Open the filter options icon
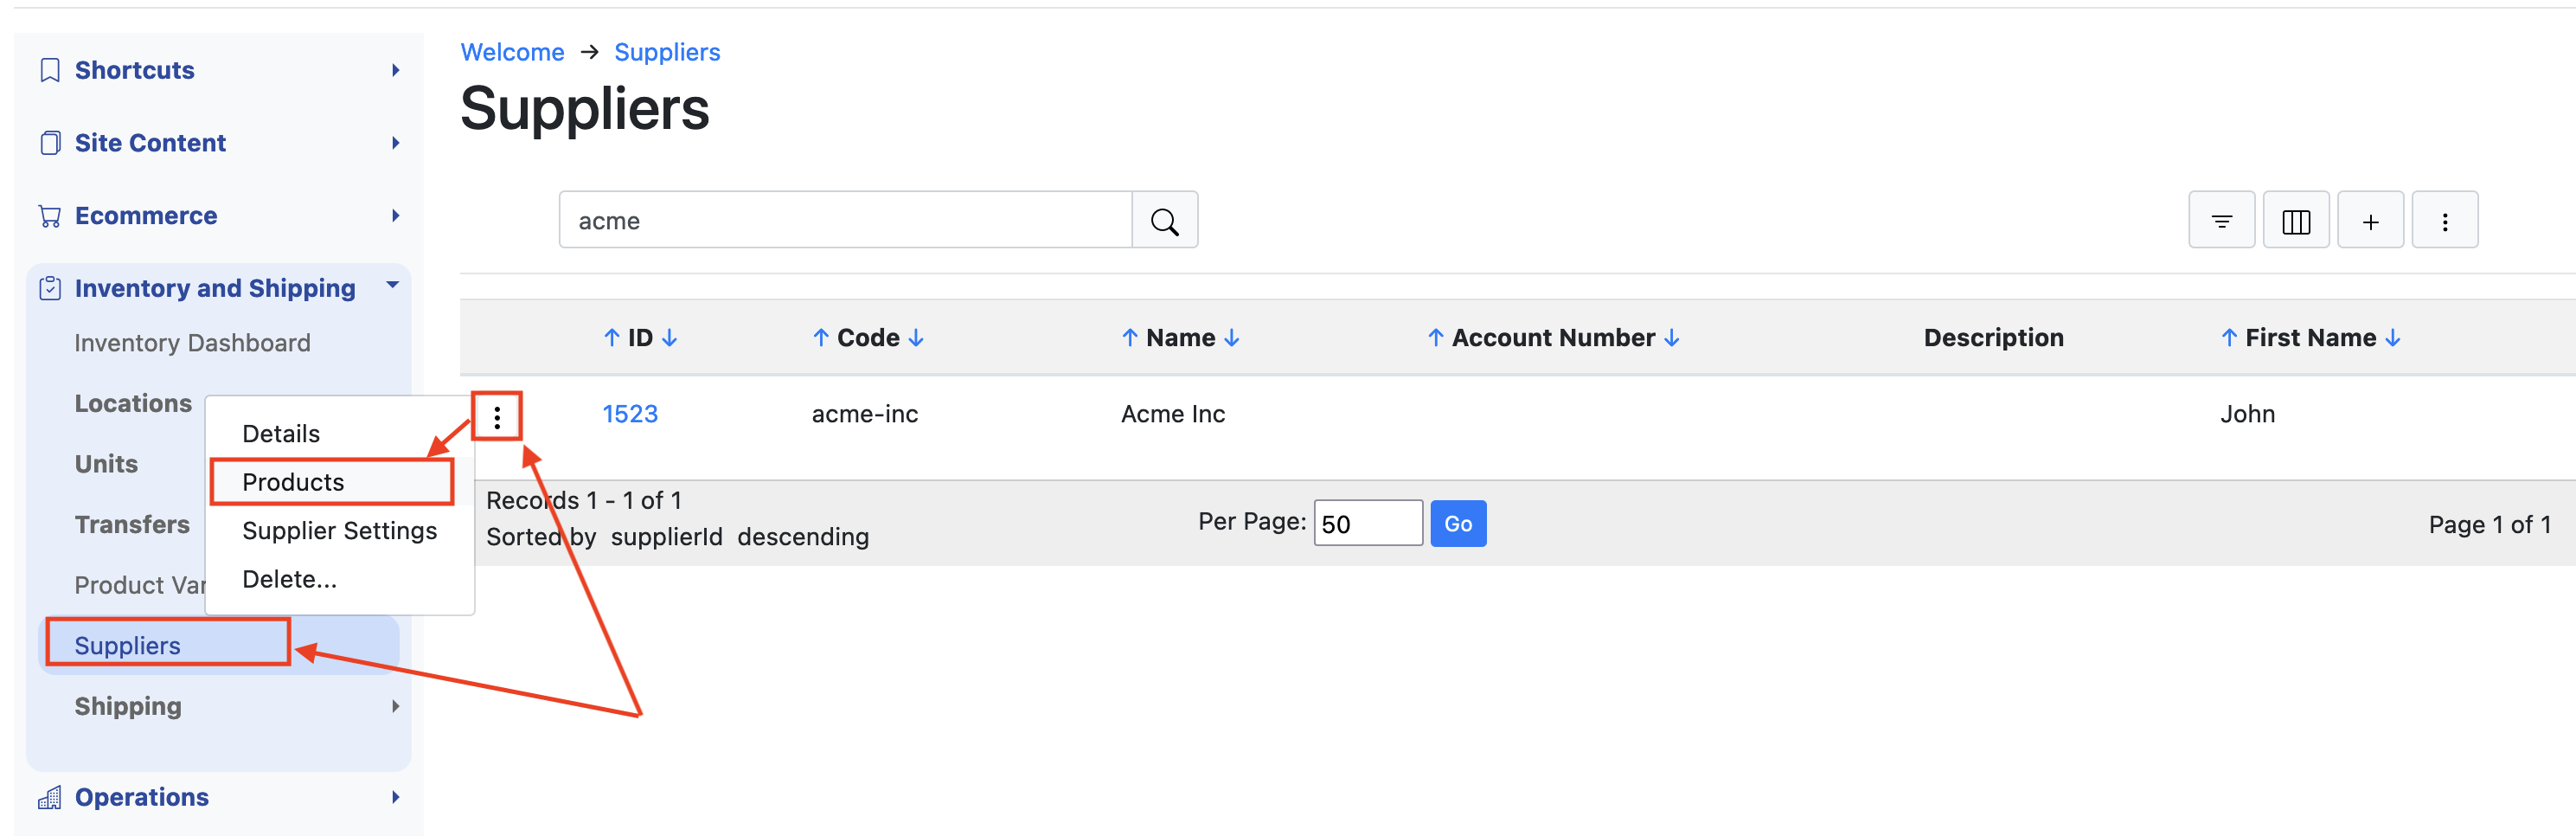 [2221, 220]
